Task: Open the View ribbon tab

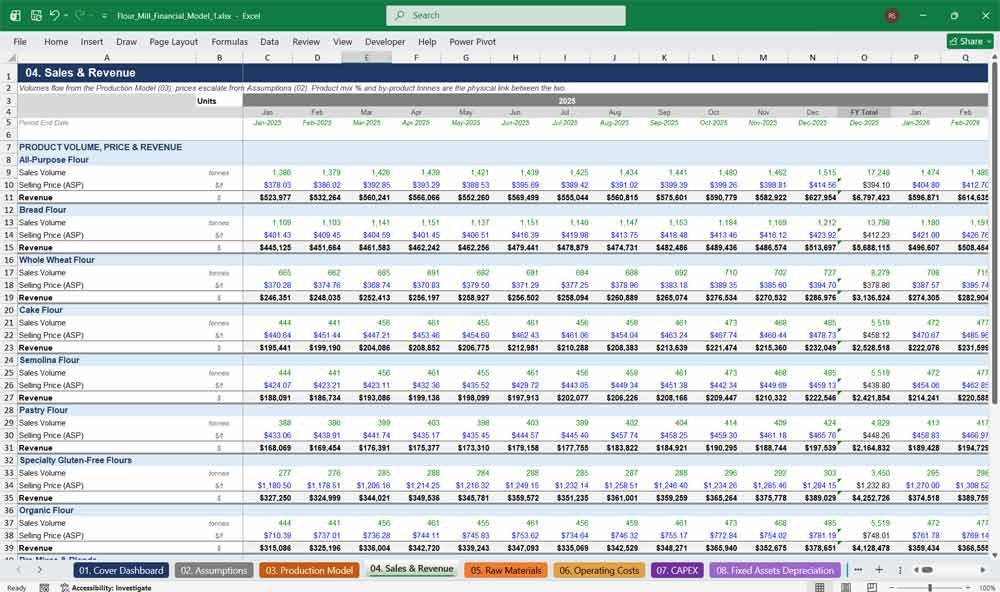Action: (x=342, y=41)
